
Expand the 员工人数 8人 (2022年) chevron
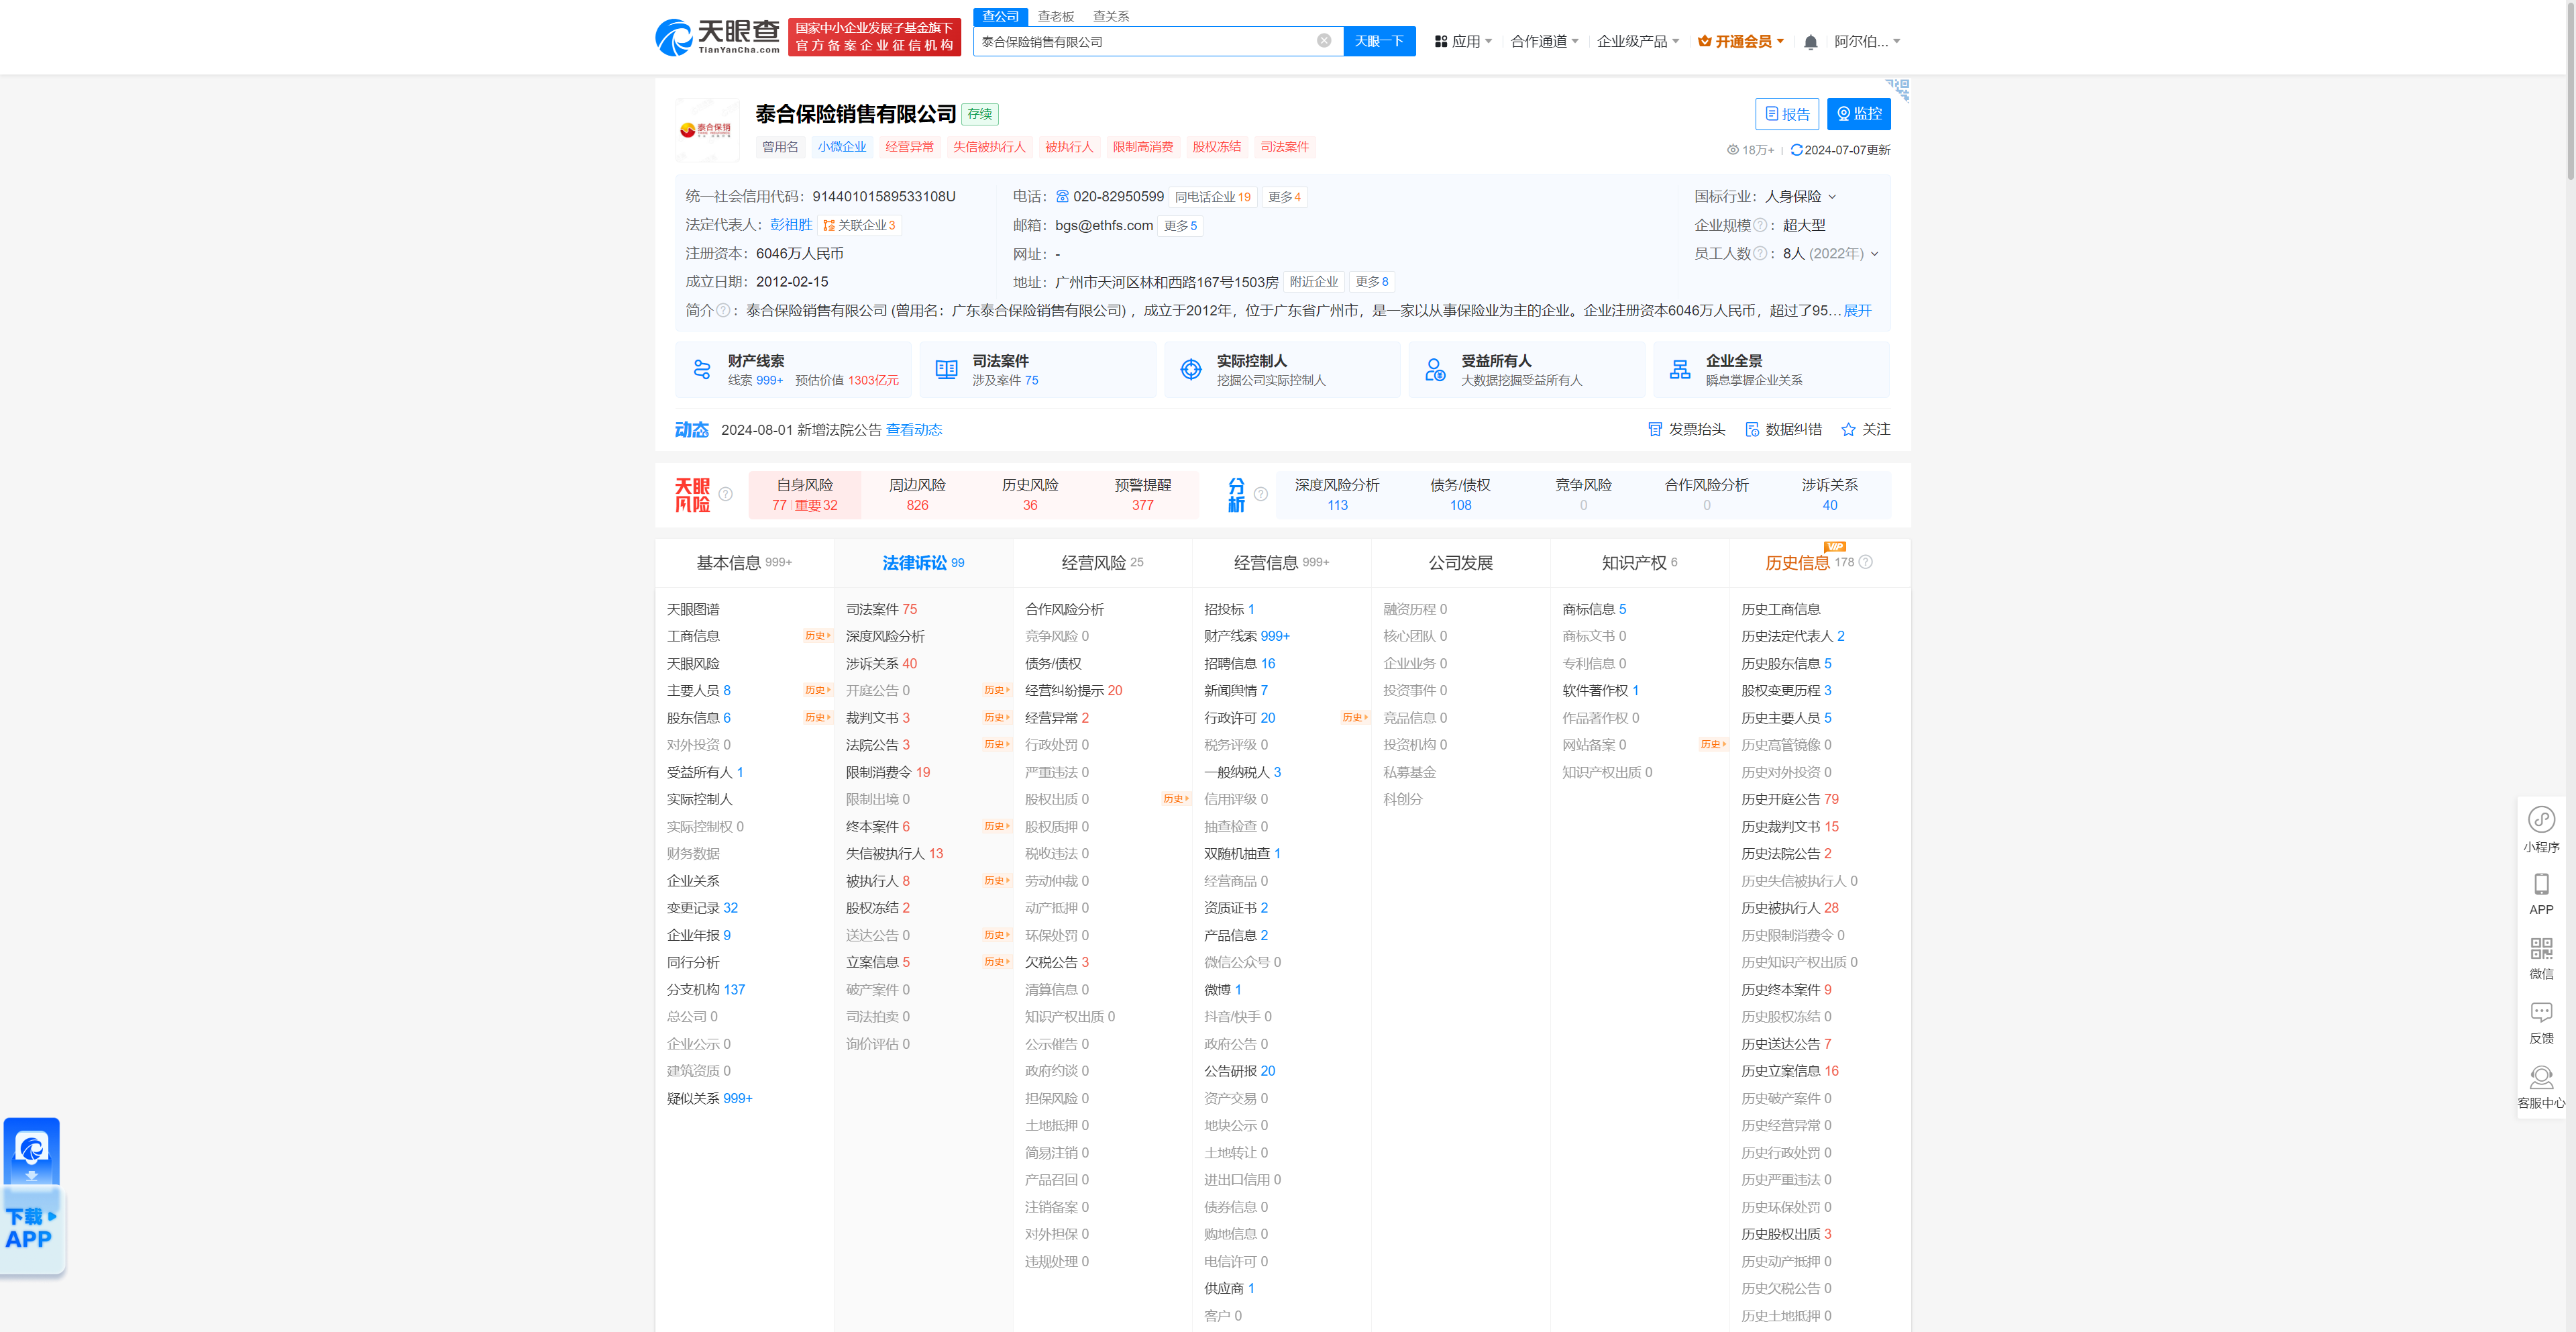1874,254
